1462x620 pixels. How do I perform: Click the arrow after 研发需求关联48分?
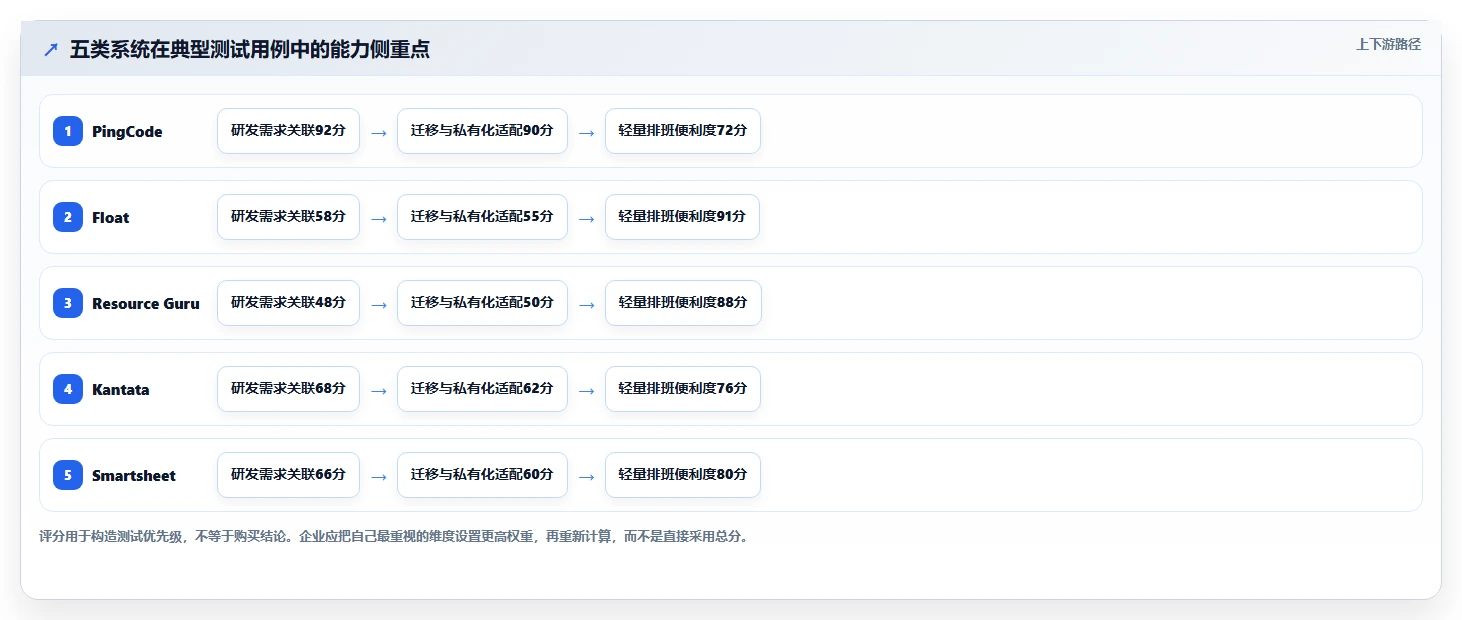[x=378, y=305]
